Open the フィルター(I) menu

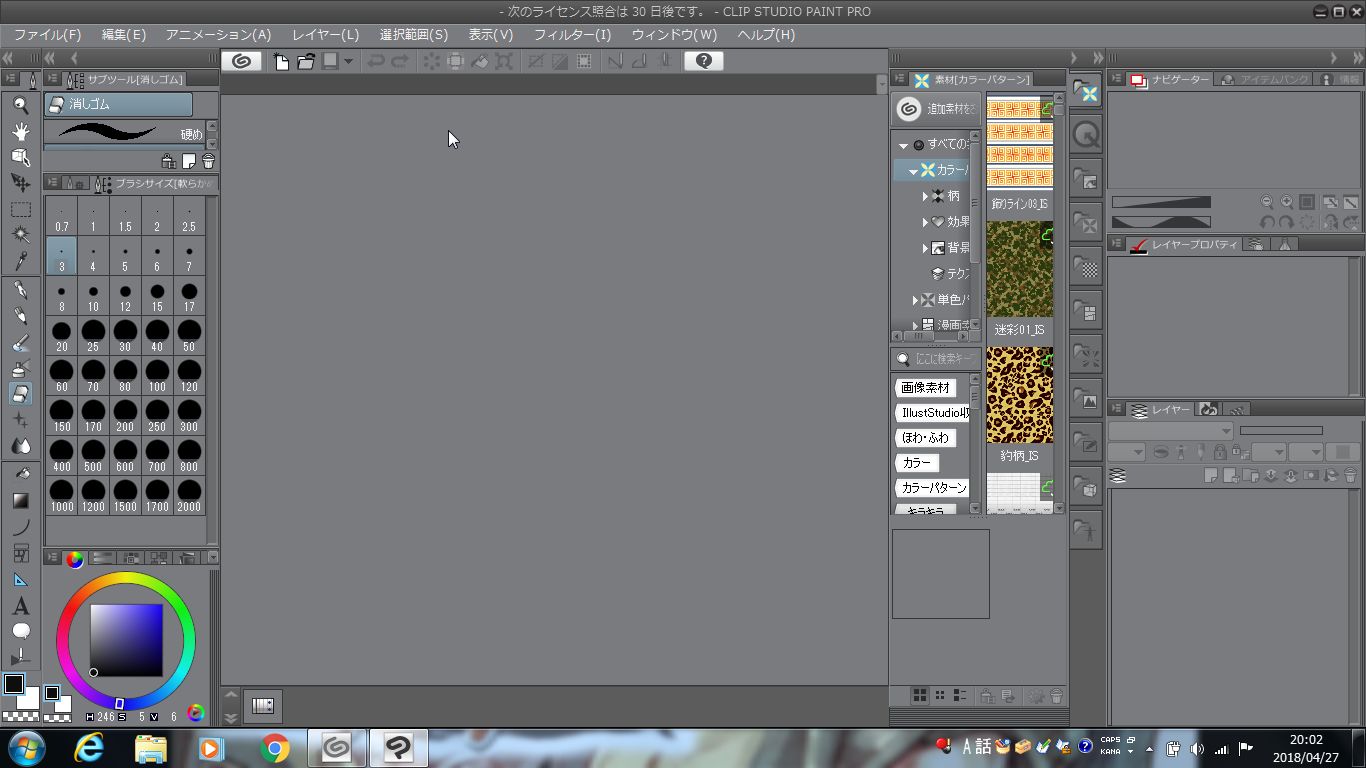(x=571, y=35)
